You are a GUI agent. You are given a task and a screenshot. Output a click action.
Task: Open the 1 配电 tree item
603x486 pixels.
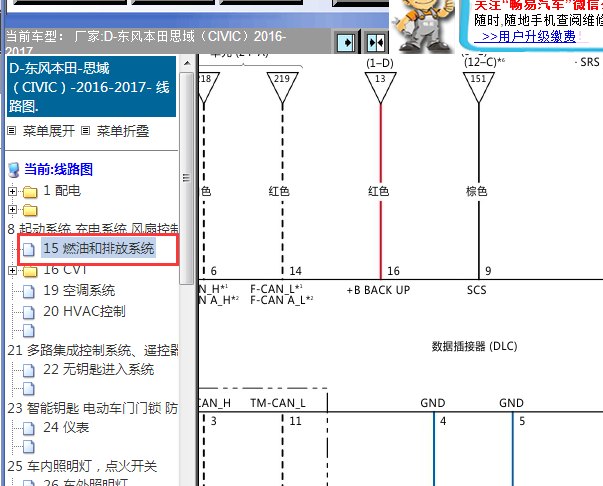pos(62,191)
